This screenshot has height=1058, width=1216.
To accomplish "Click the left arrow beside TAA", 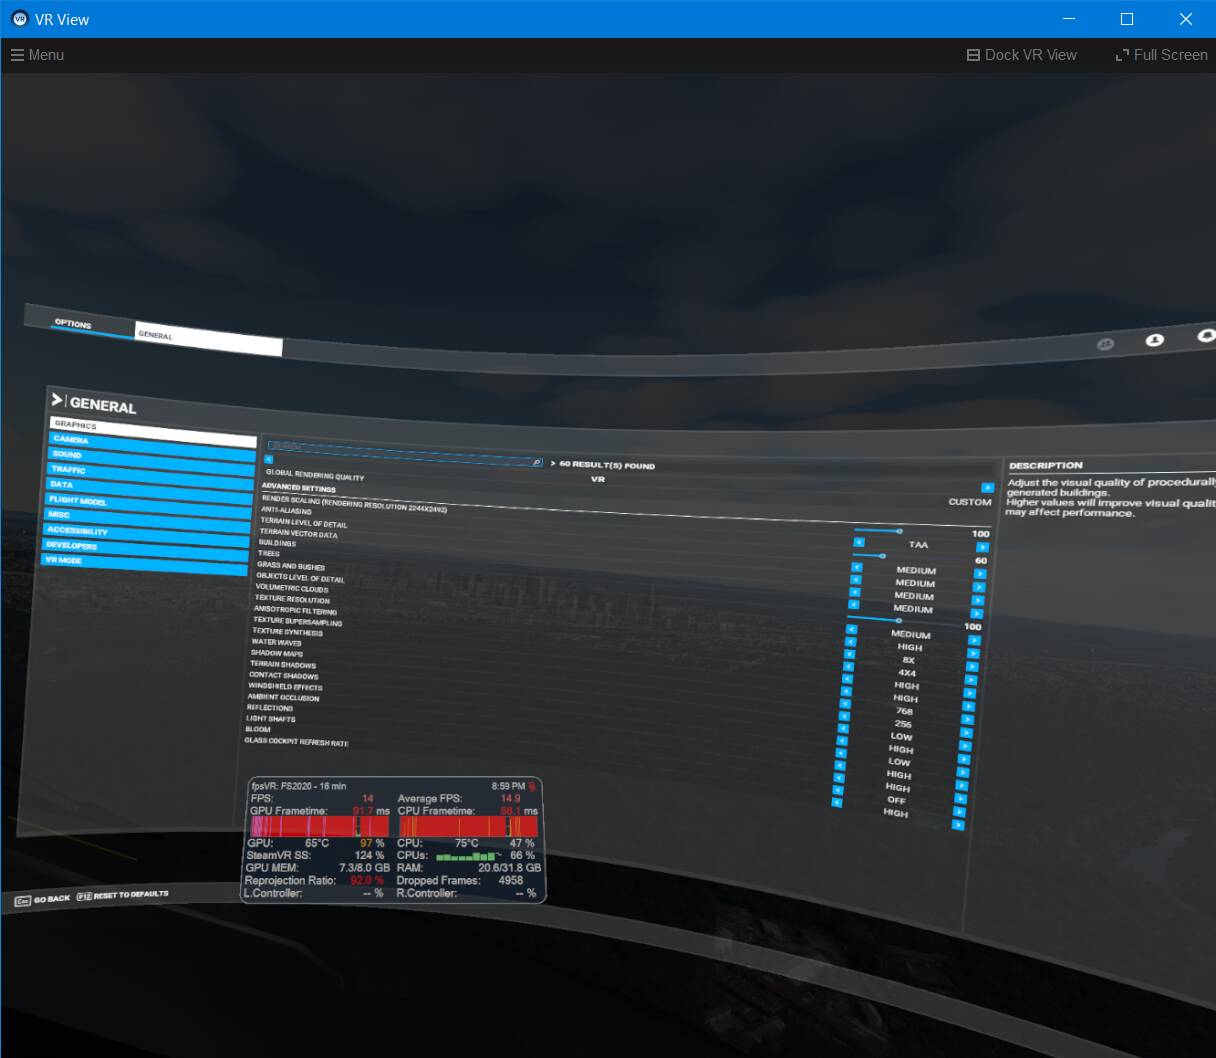I will click(x=857, y=542).
